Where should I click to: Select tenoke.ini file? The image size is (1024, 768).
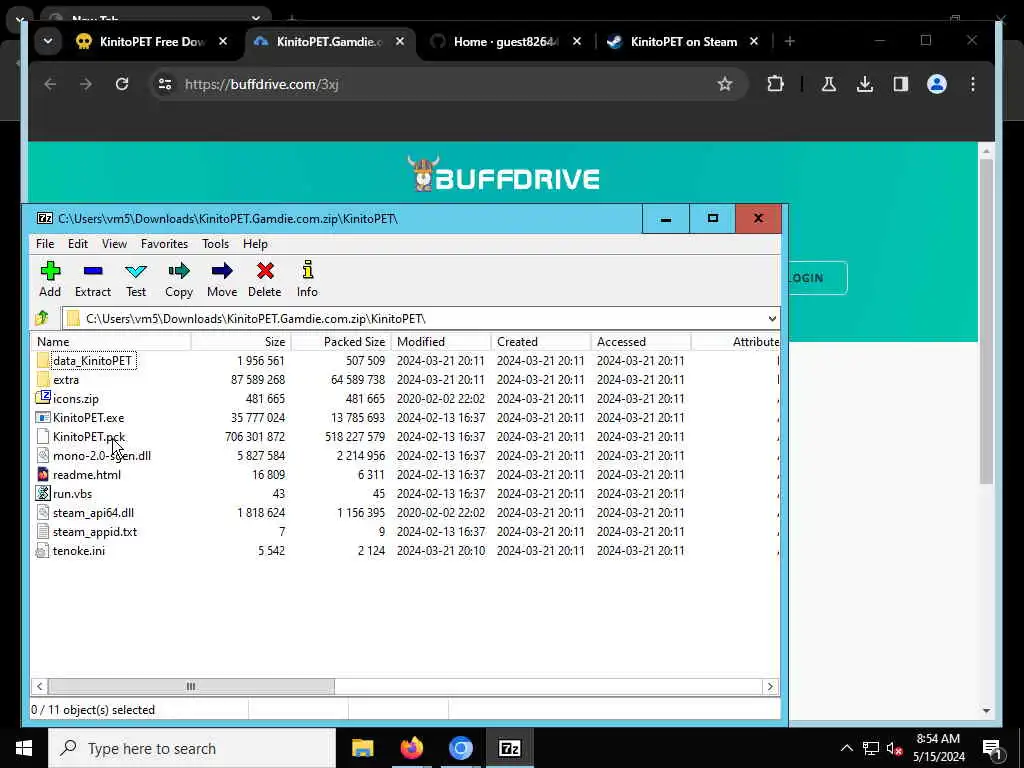pos(78,551)
